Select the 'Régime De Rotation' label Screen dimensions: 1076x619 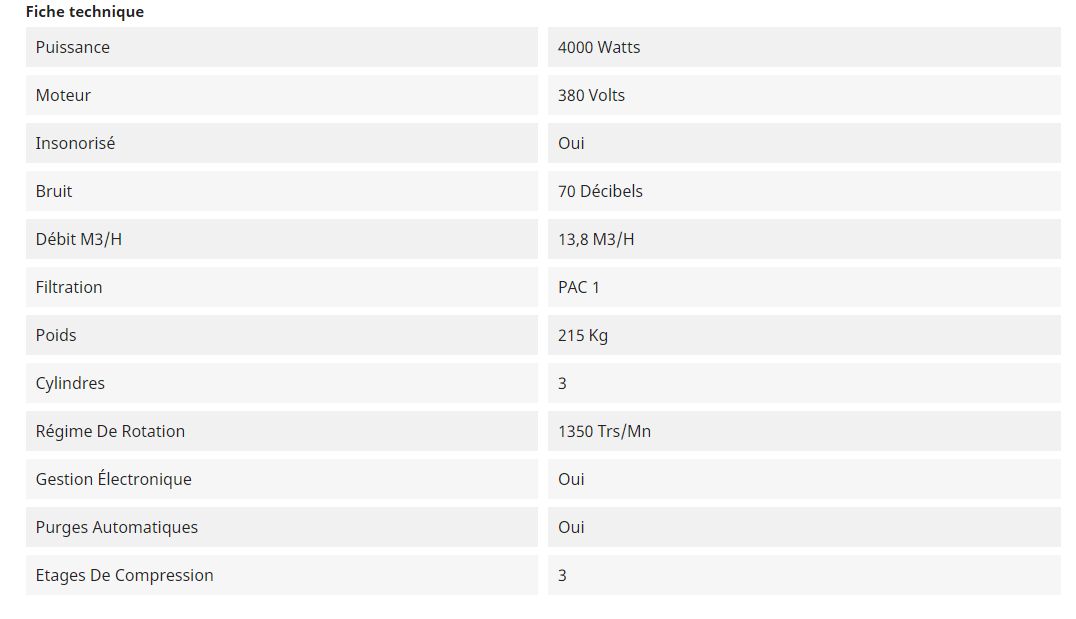click(110, 431)
